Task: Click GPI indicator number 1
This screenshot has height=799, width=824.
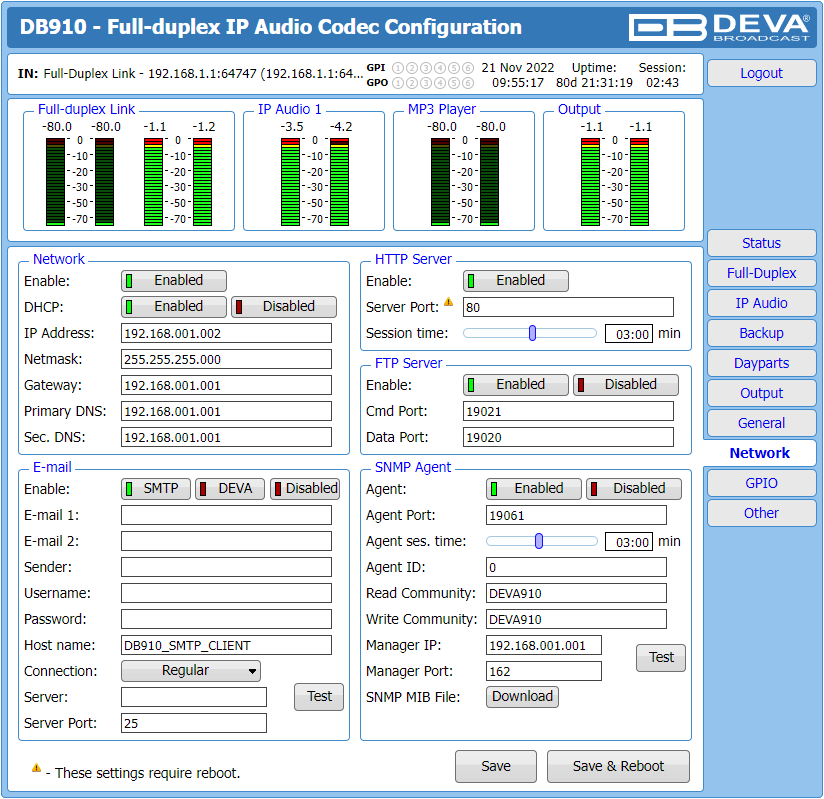Action: click(x=398, y=68)
